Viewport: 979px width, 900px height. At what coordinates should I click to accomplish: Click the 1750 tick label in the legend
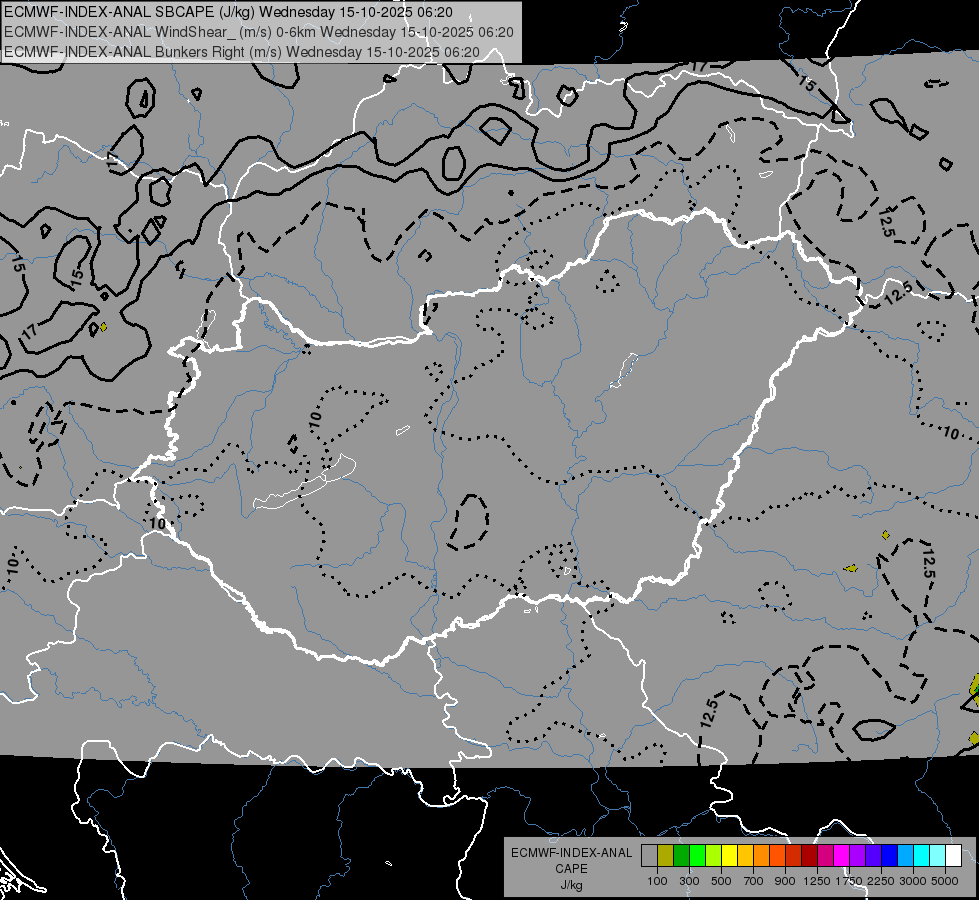tap(849, 881)
